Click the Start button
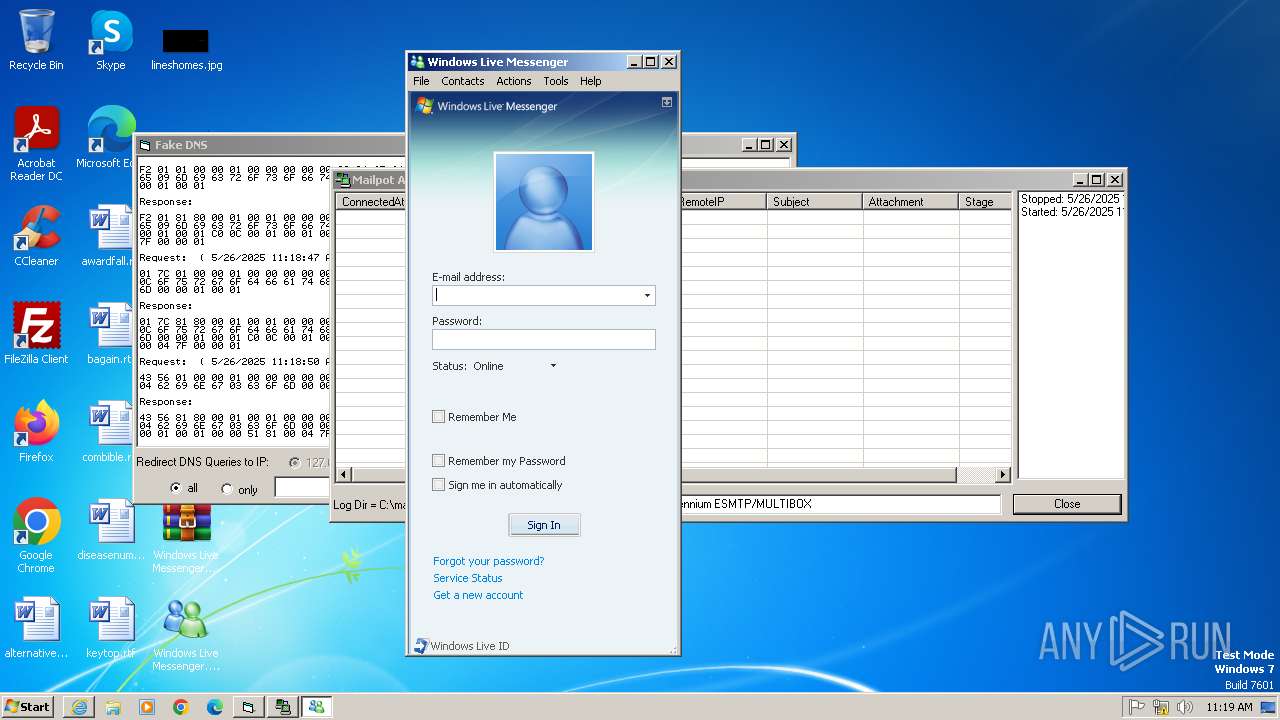 (28, 707)
